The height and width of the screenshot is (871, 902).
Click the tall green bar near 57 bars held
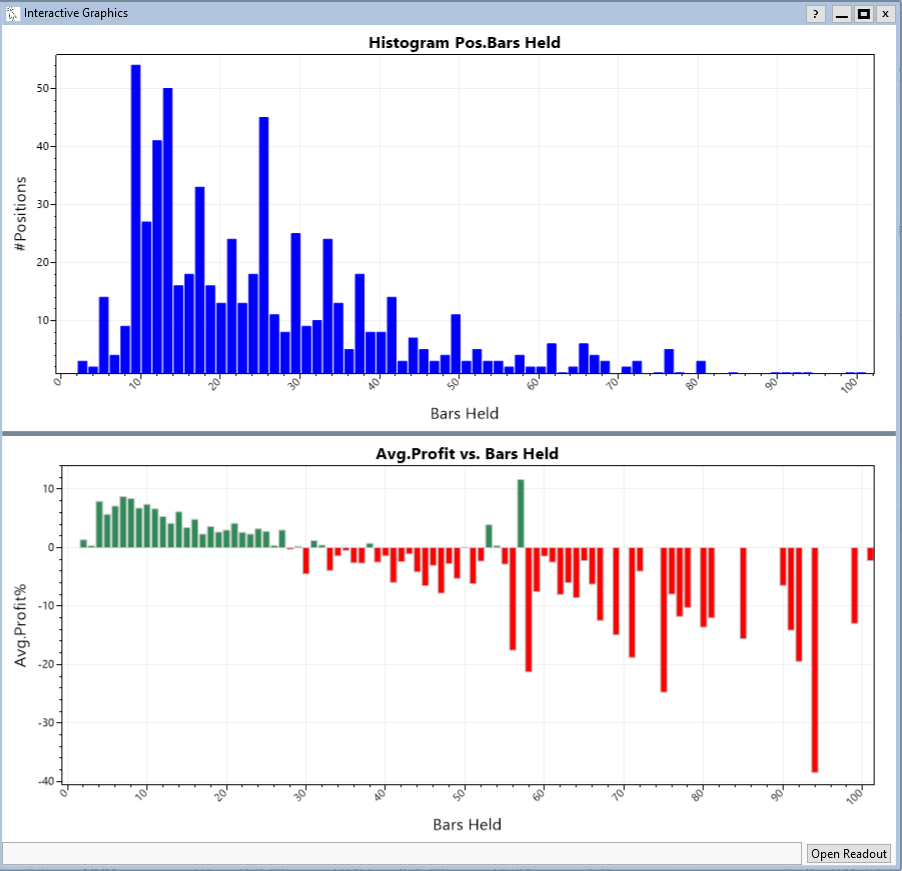(x=521, y=514)
